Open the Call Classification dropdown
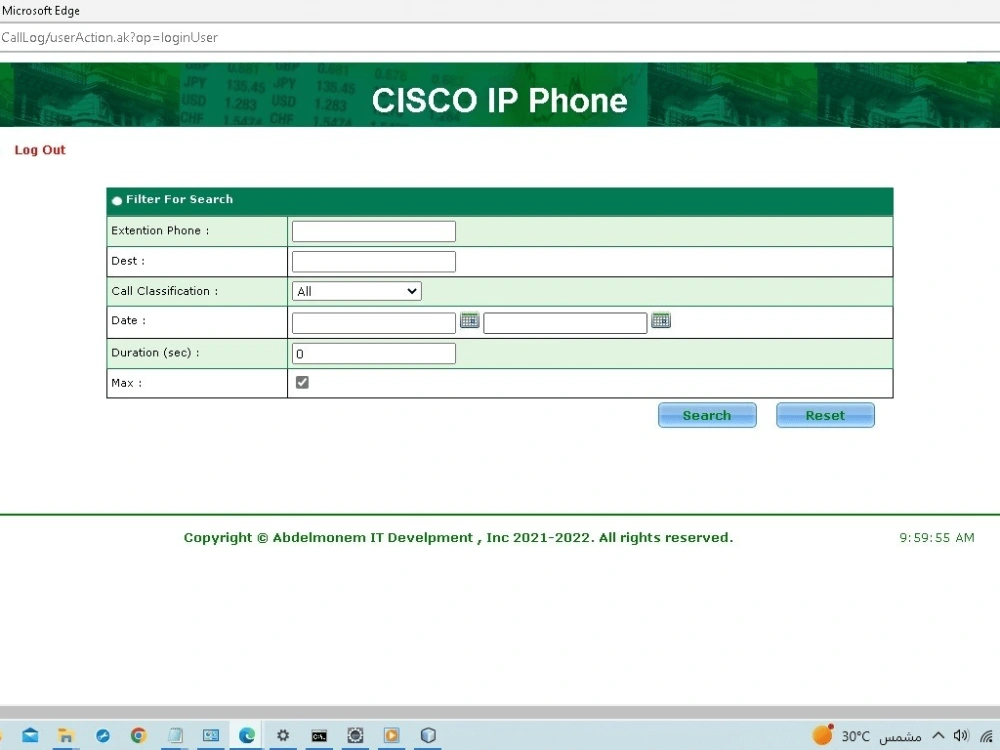The width and height of the screenshot is (1000, 750). point(357,291)
